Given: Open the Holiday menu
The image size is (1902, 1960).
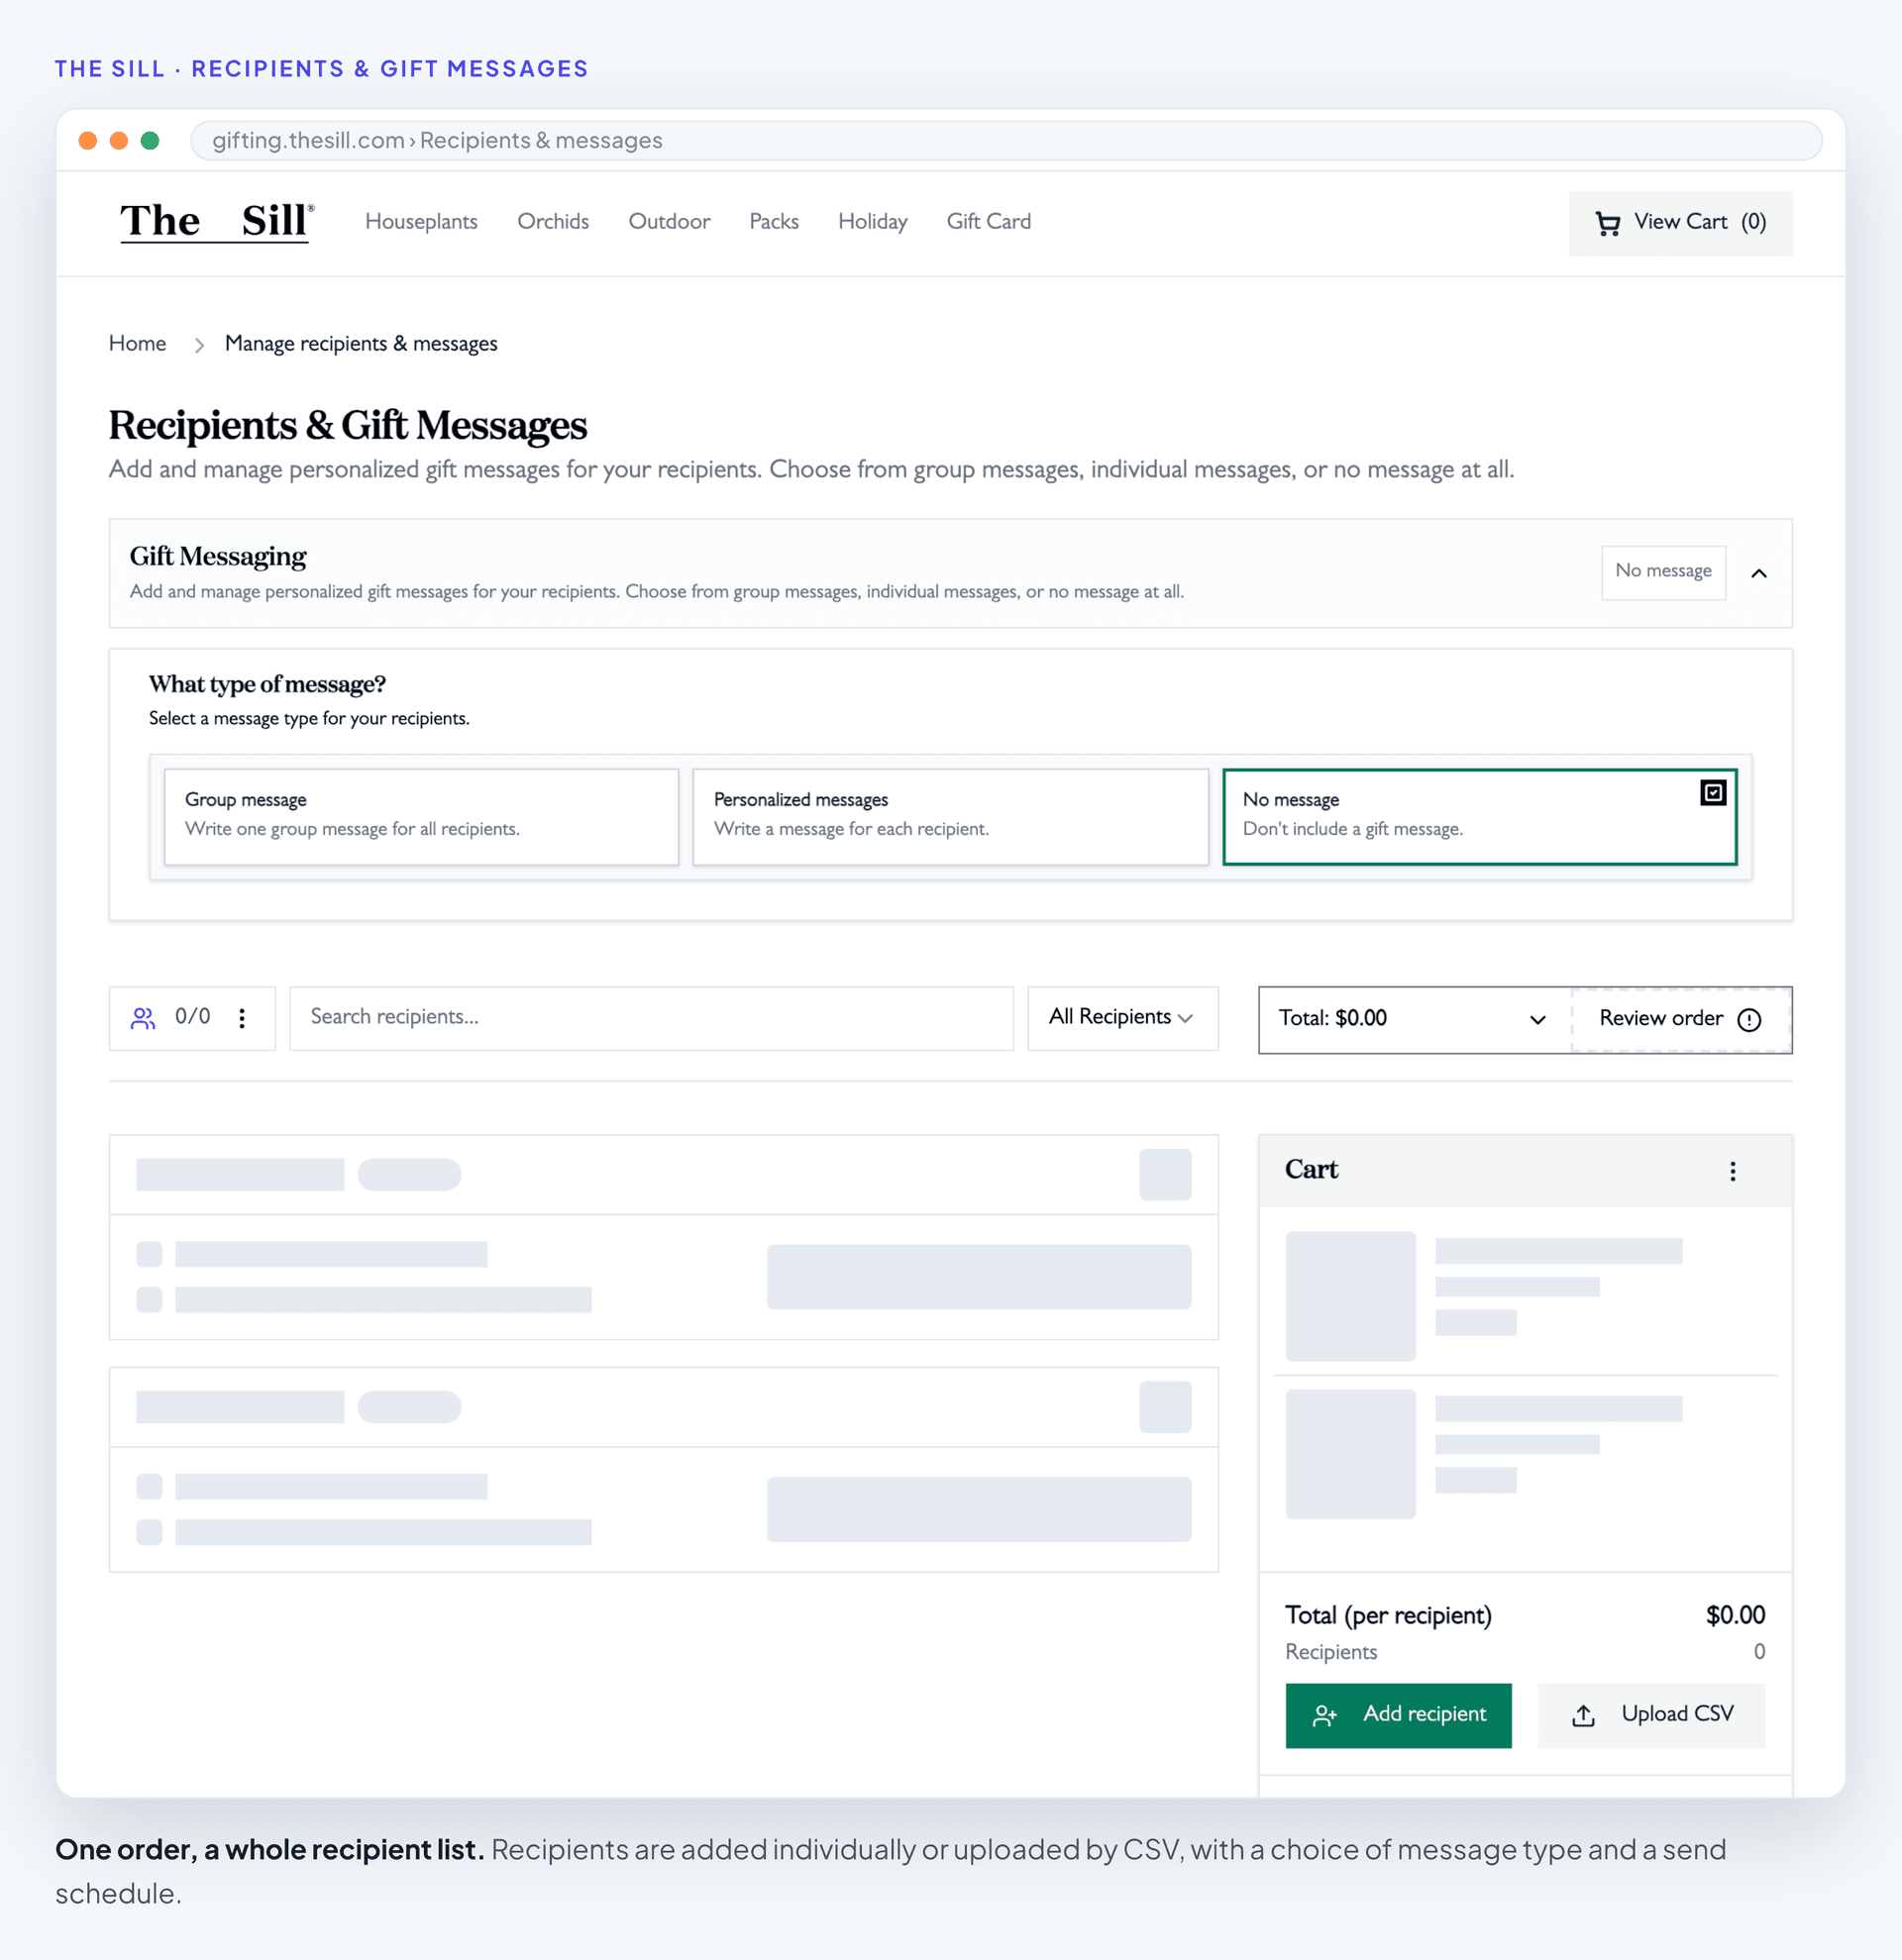Looking at the screenshot, I should (872, 221).
